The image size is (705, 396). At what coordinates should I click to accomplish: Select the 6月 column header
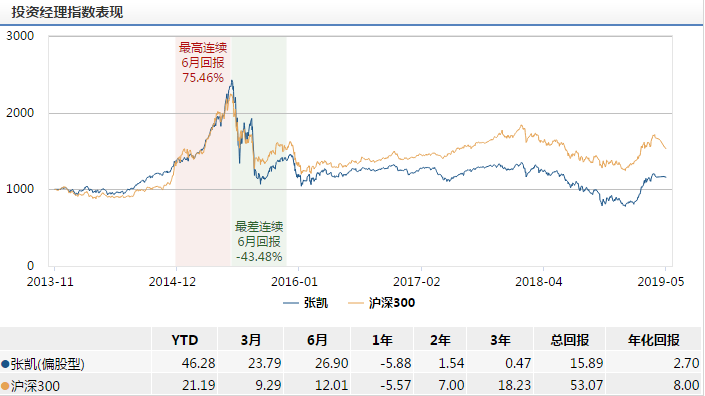317,340
